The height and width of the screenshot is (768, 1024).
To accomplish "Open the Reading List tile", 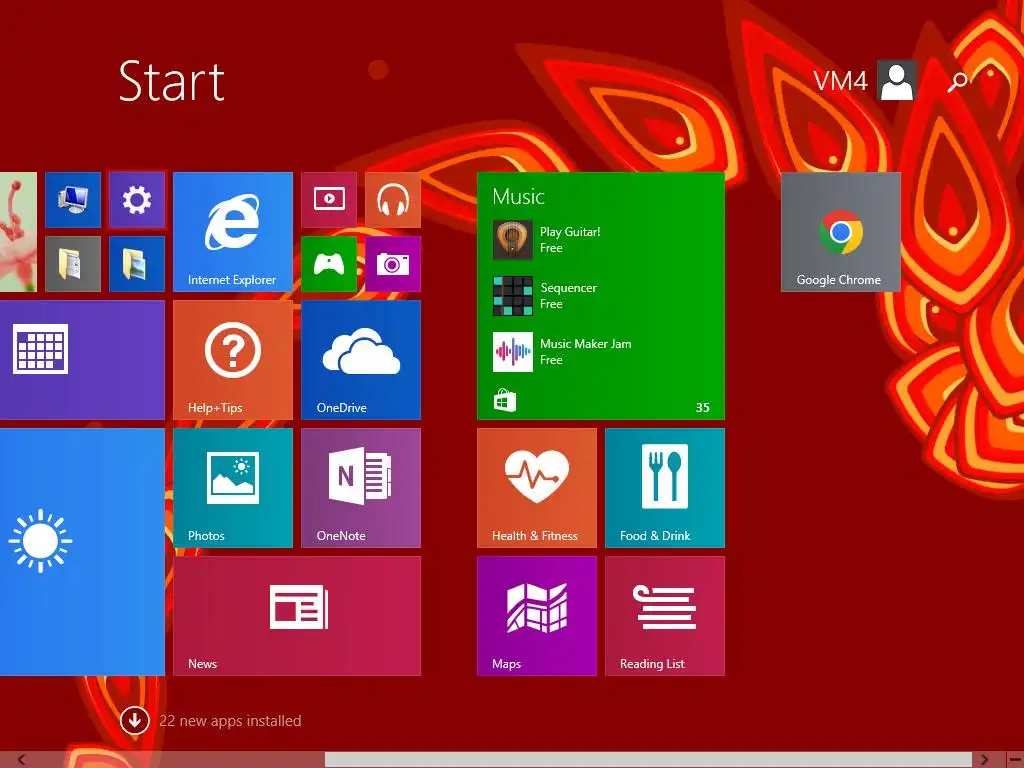I will (665, 616).
